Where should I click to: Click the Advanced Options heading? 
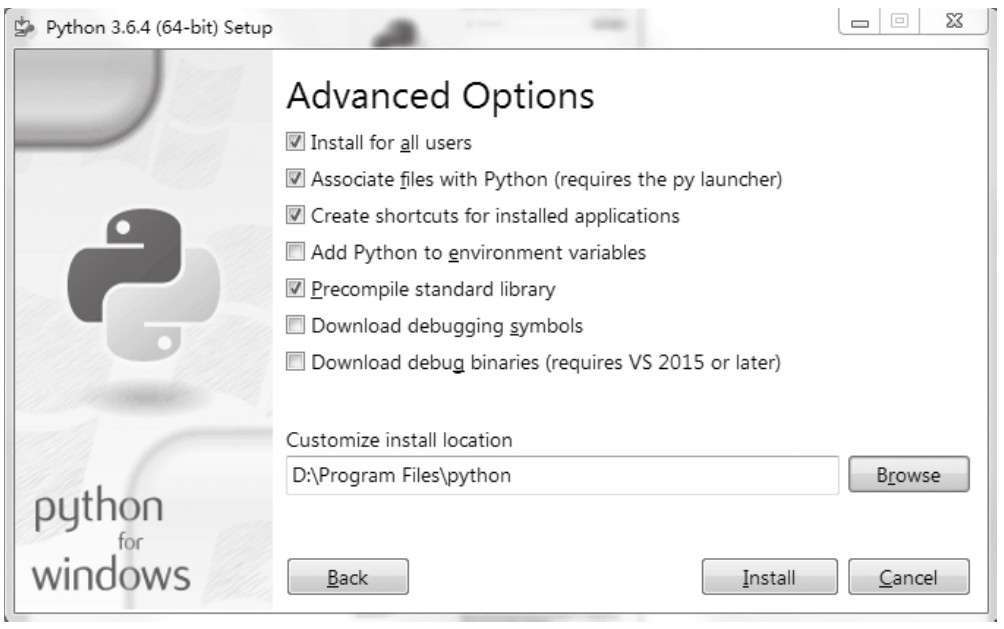(440, 97)
